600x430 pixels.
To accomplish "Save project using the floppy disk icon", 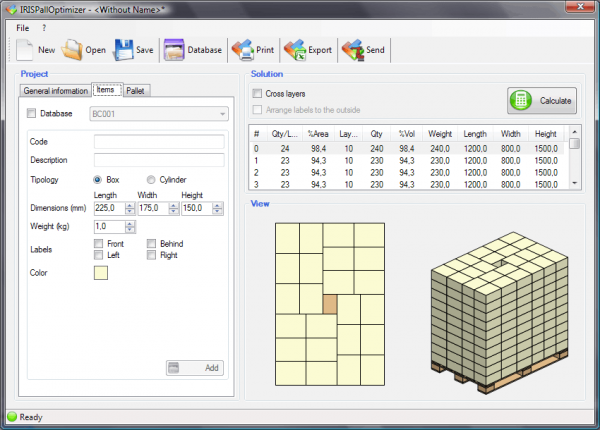I will point(124,48).
